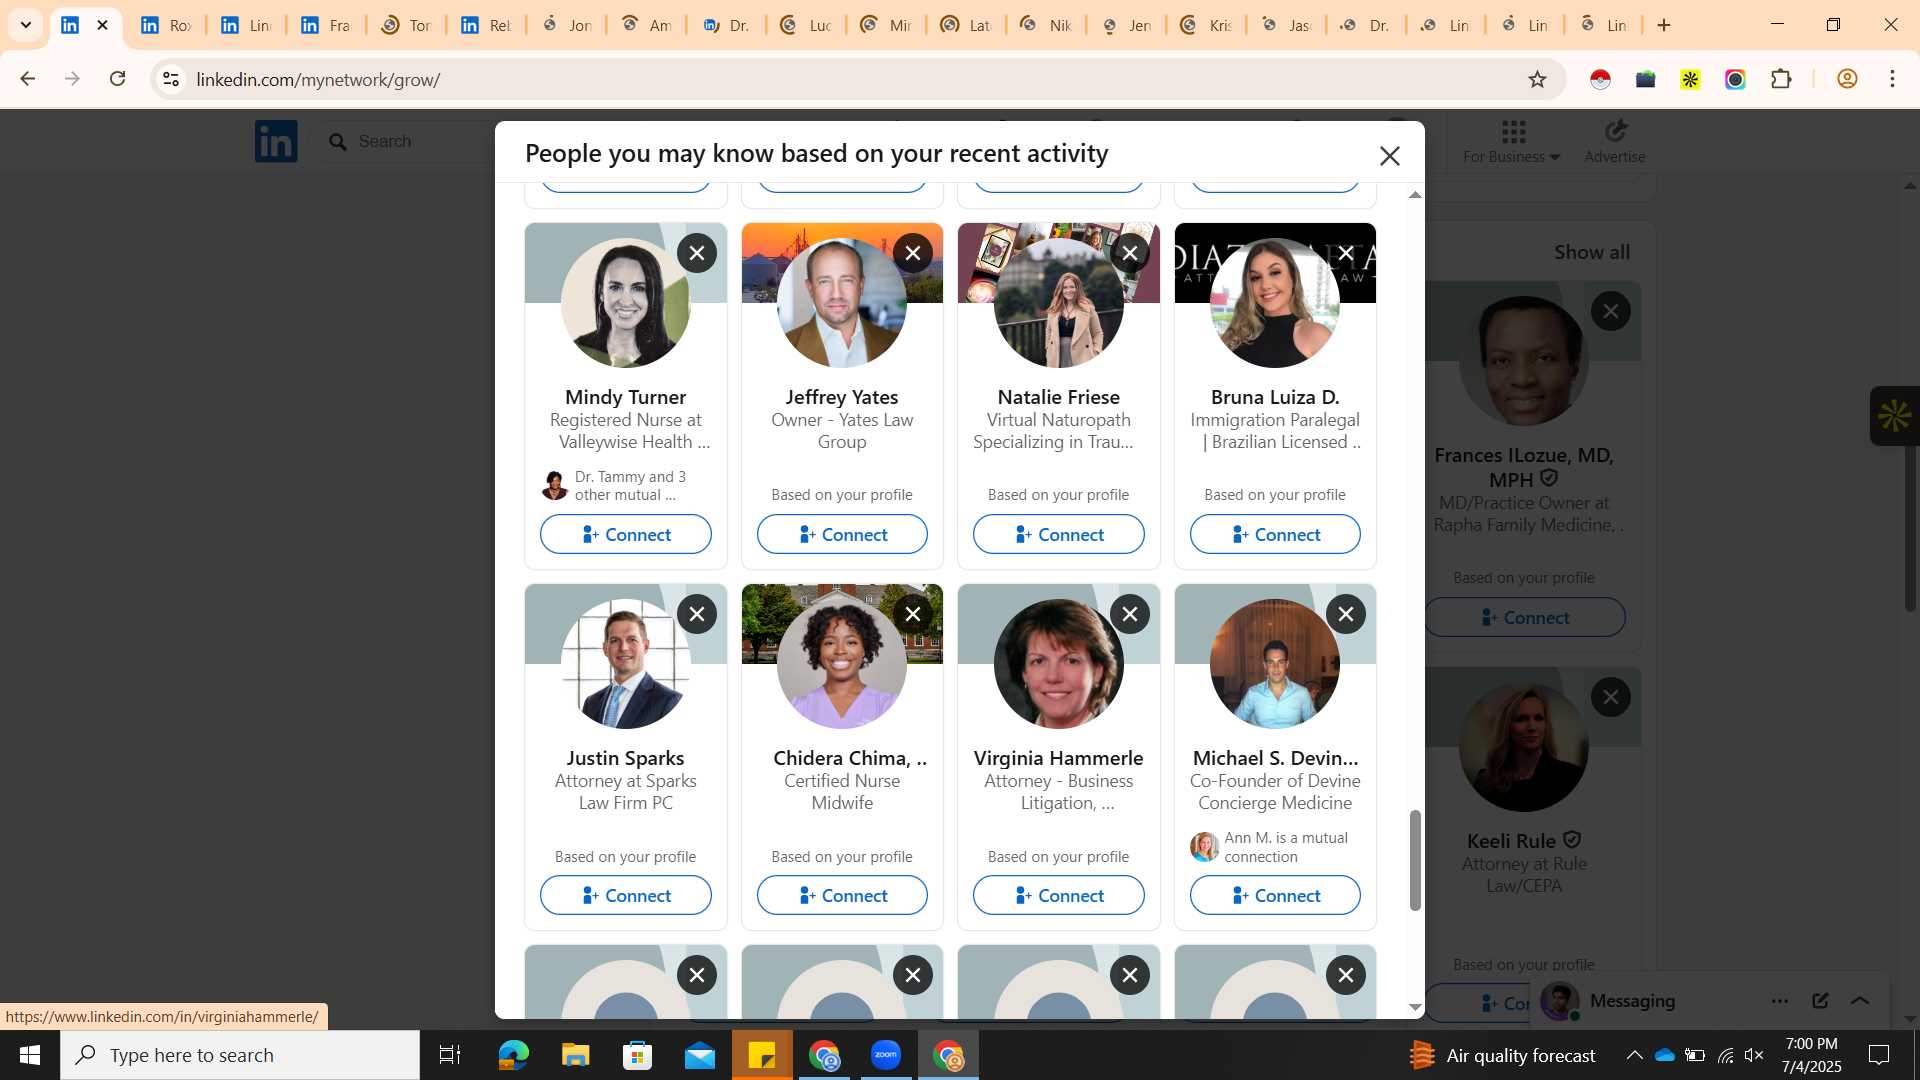Dismiss Michael S. Devine suggestion card
This screenshot has height=1080, width=1920.
1346,614
